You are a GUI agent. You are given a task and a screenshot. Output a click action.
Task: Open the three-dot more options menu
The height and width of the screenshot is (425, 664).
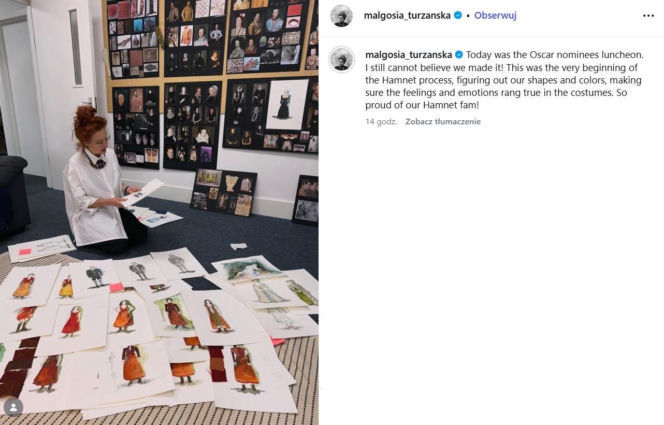pyautogui.click(x=648, y=16)
